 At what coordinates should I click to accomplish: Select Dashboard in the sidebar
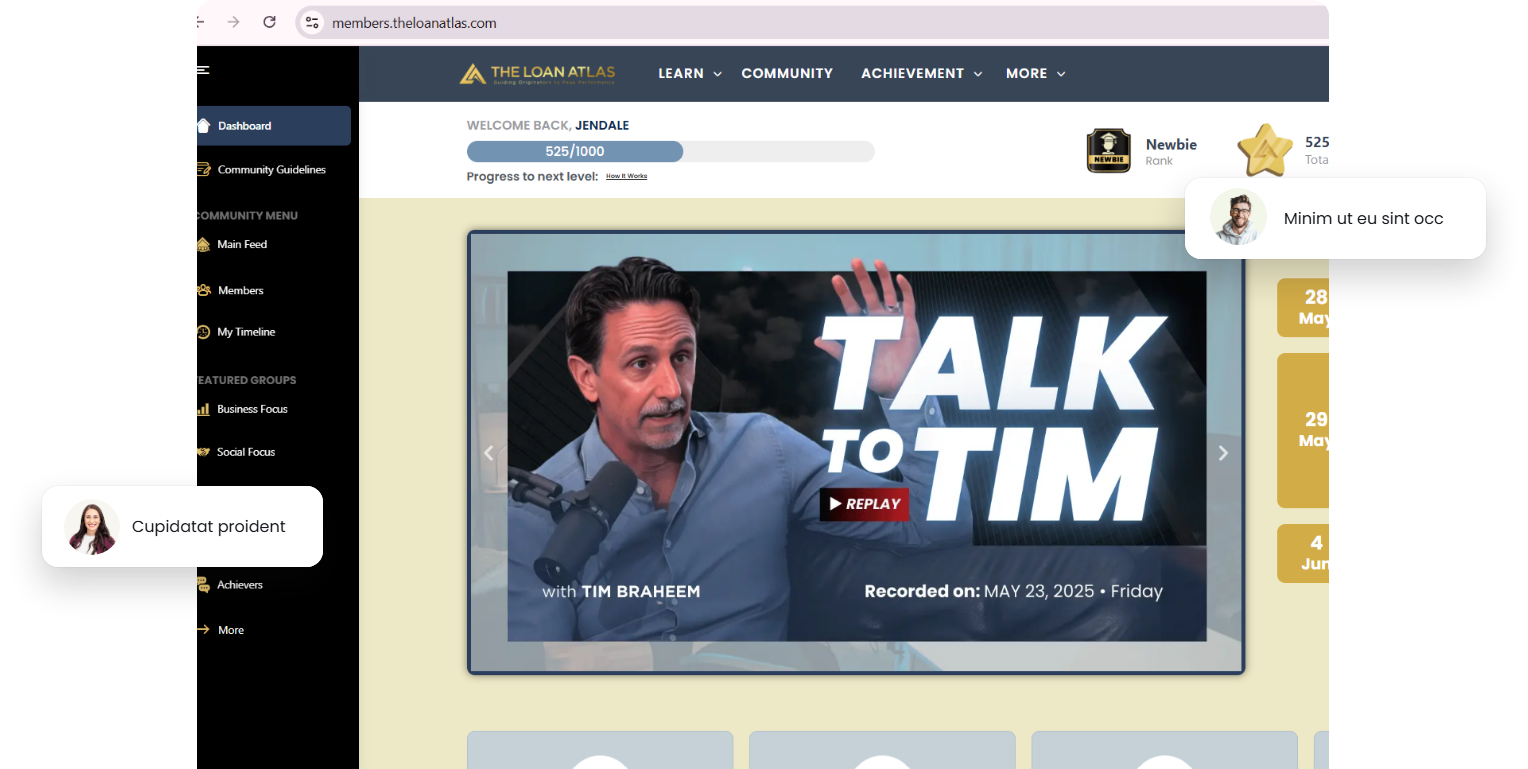274,126
